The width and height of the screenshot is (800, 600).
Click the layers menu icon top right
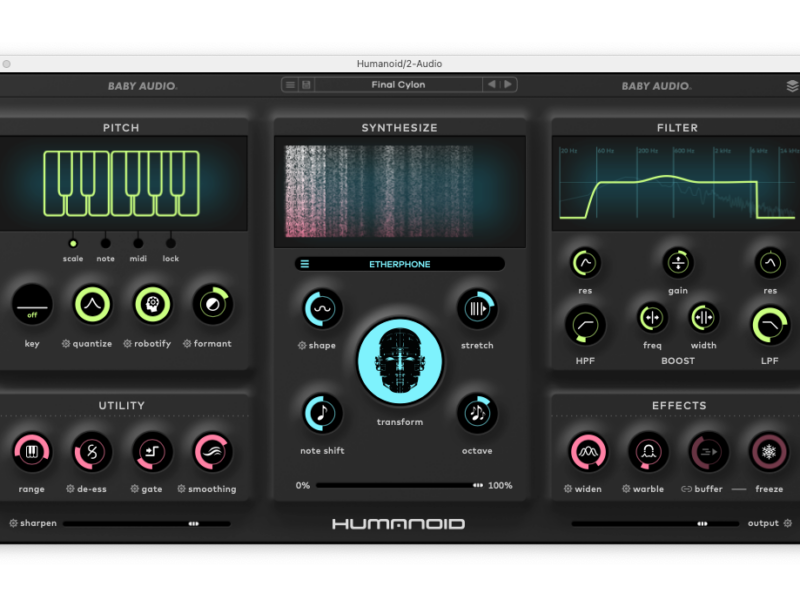[x=792, y=86]
